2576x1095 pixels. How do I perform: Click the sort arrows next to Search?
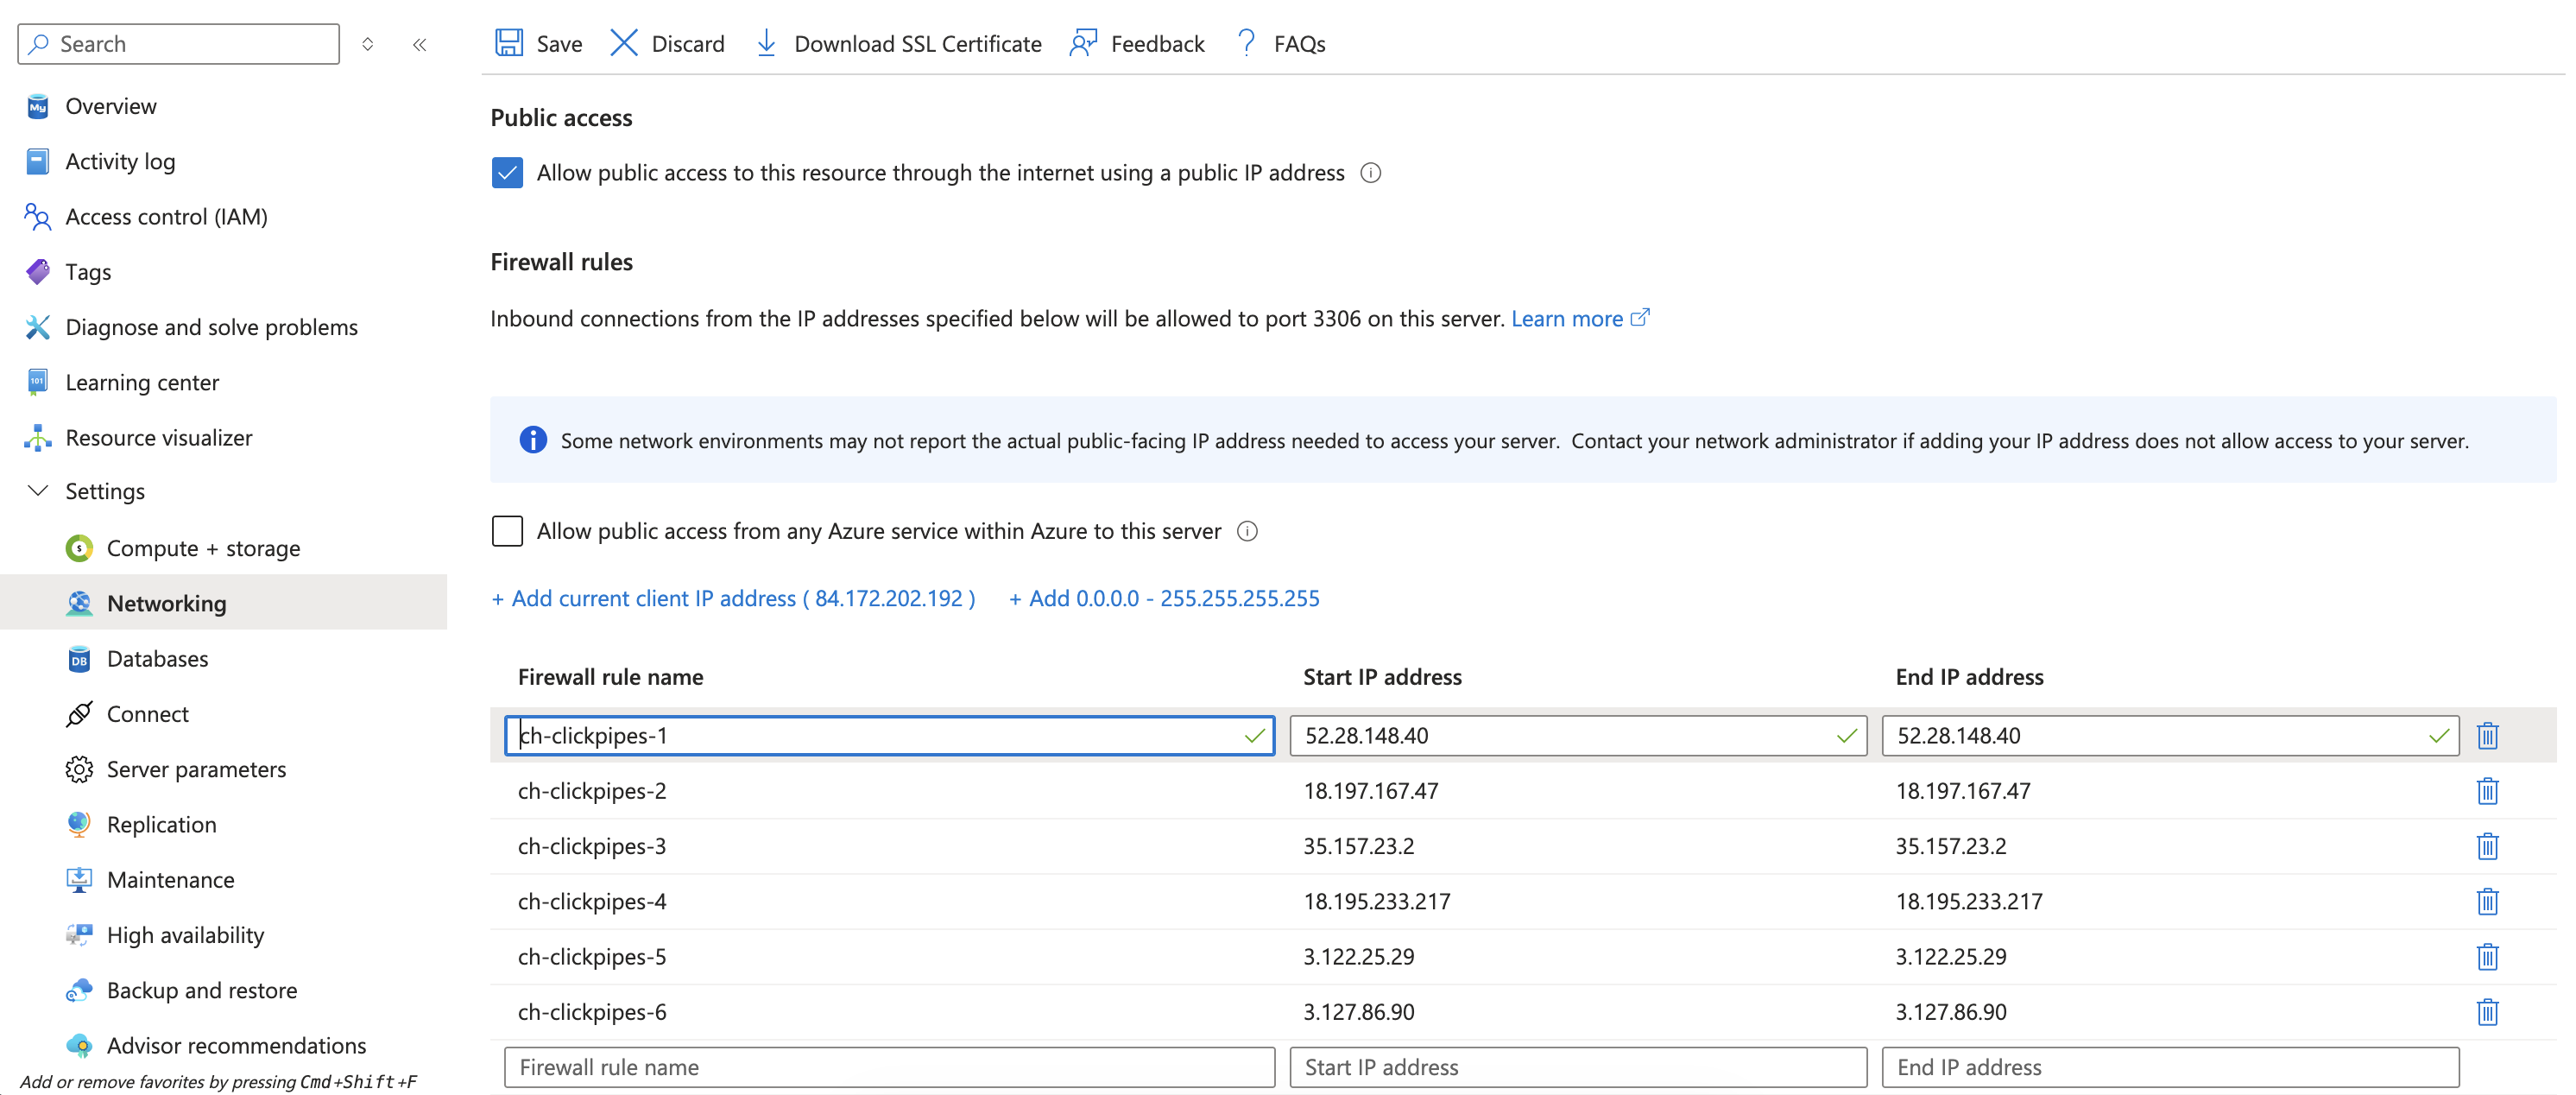tap(368, 44)
